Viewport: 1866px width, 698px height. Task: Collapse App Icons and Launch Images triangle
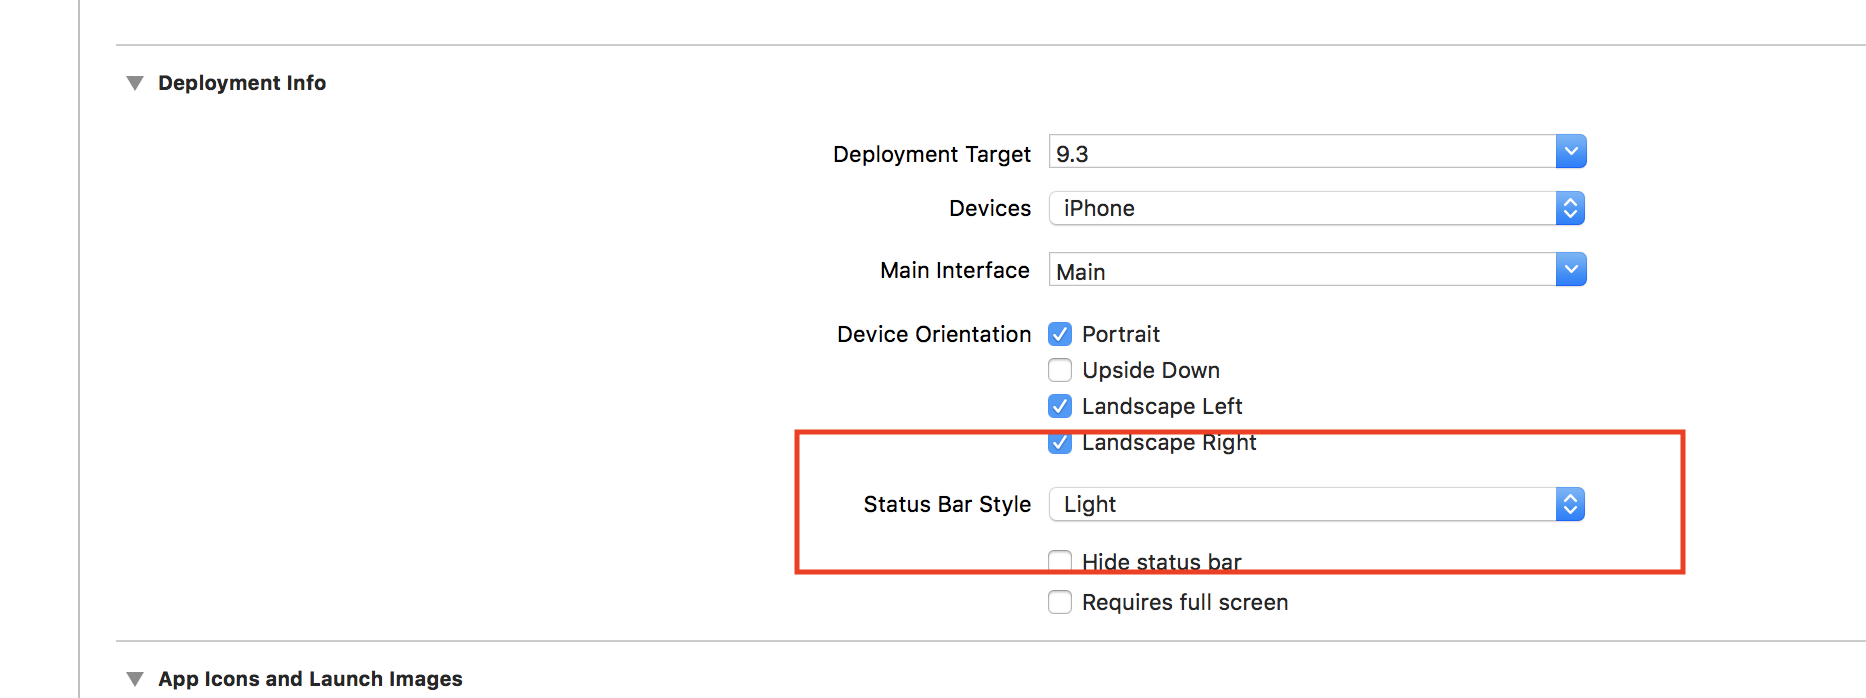pyautogui.click(x=135, y=679)
